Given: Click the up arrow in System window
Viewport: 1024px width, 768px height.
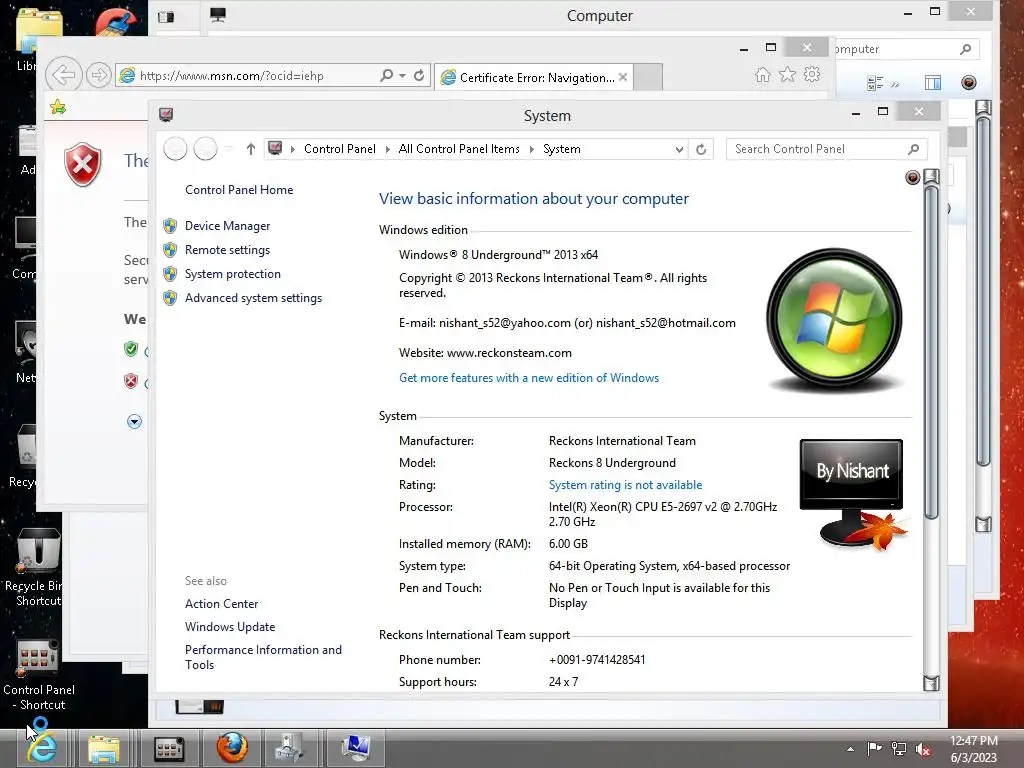Looking at the screenshot, I should [251, 149].
